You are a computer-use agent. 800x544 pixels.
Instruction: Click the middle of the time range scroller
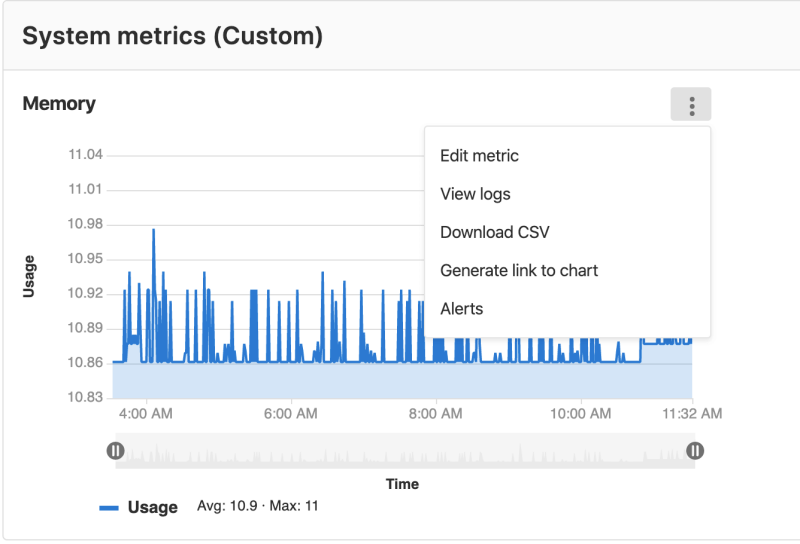coord(405,451)
